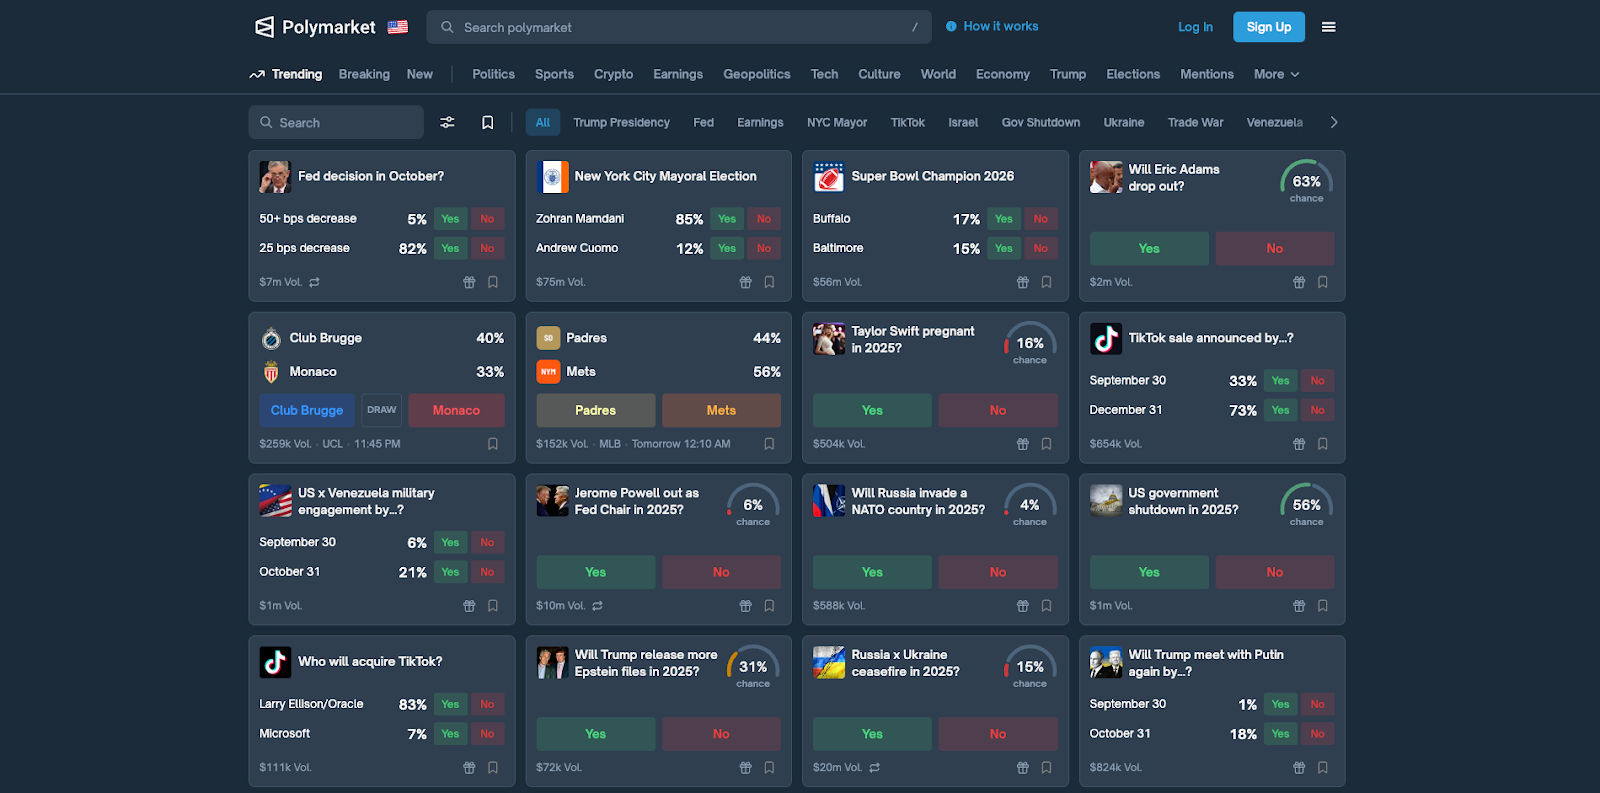The height and width of the screenshot is (793, 1600).
Task: Click the repost icon on Fed decision card
Action: pyautogui.click(x=314, y=282)
